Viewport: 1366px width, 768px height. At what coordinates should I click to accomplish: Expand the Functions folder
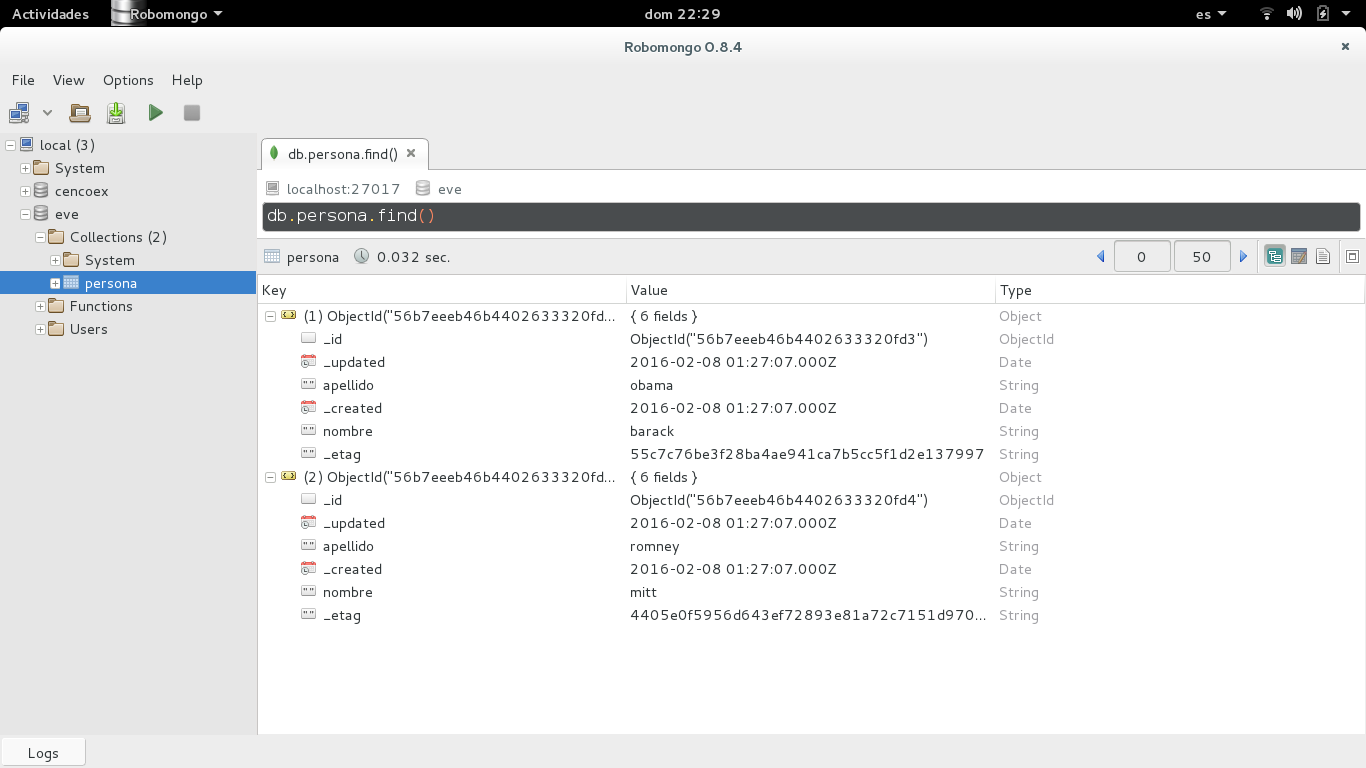[40, 306]
